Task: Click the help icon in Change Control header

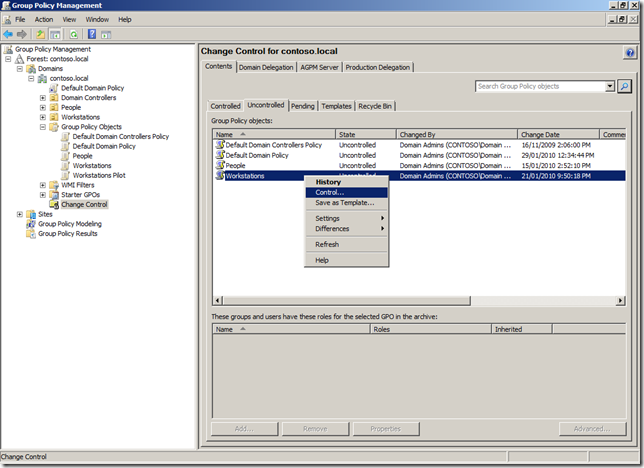Action: tap(629, 50)
